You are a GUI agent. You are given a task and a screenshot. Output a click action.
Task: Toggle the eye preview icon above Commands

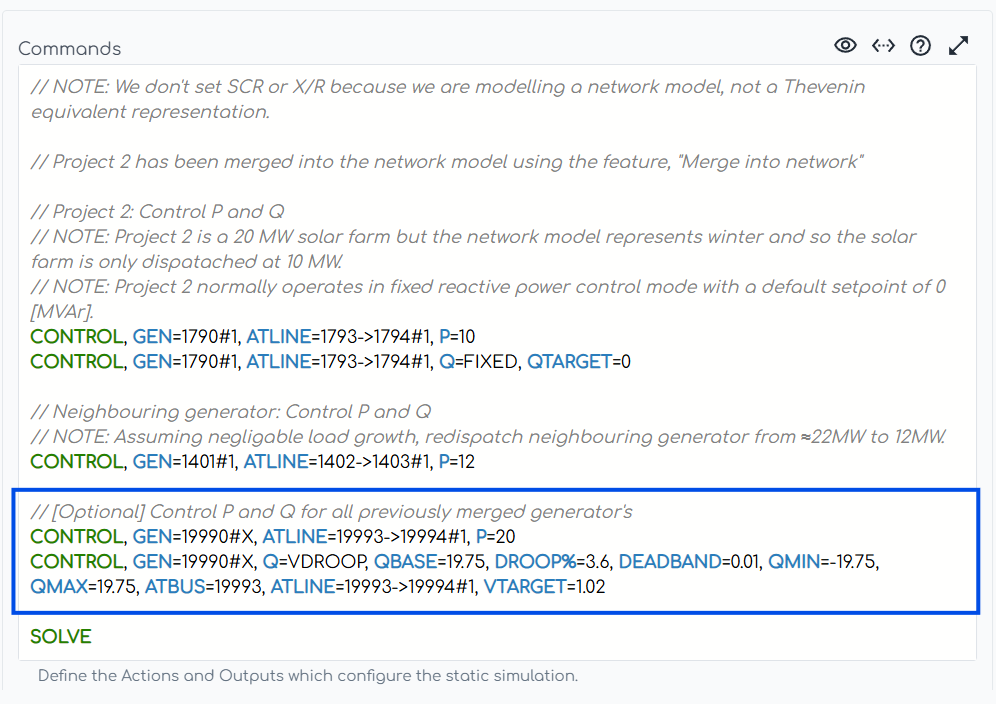(845, 45)
